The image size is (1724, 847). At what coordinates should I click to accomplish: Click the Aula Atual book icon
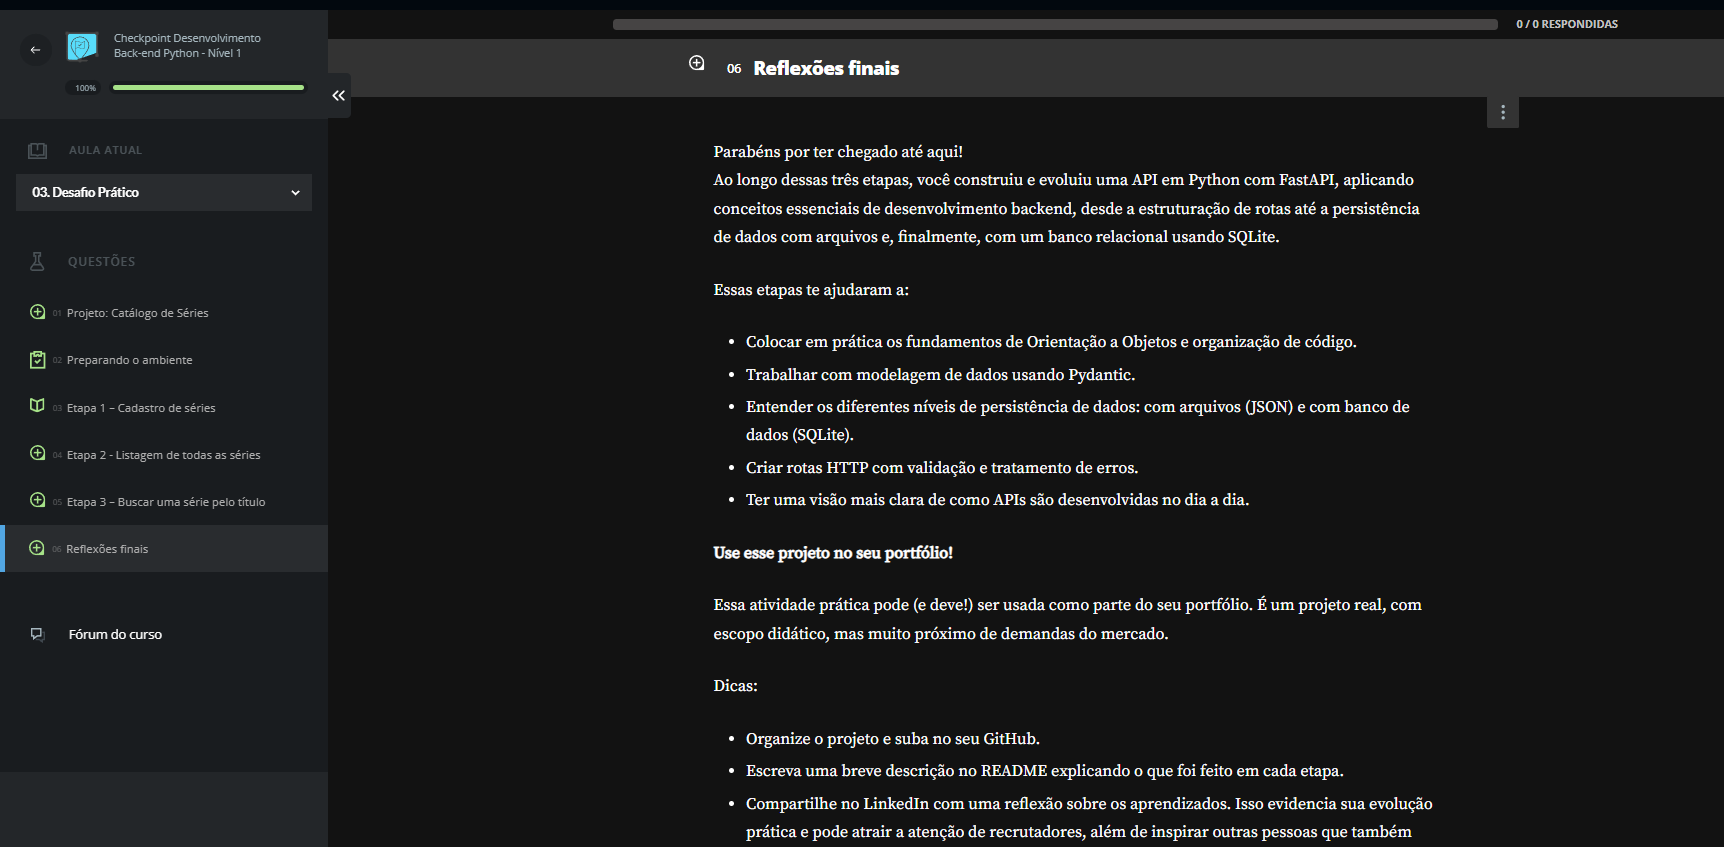[37, 150]
